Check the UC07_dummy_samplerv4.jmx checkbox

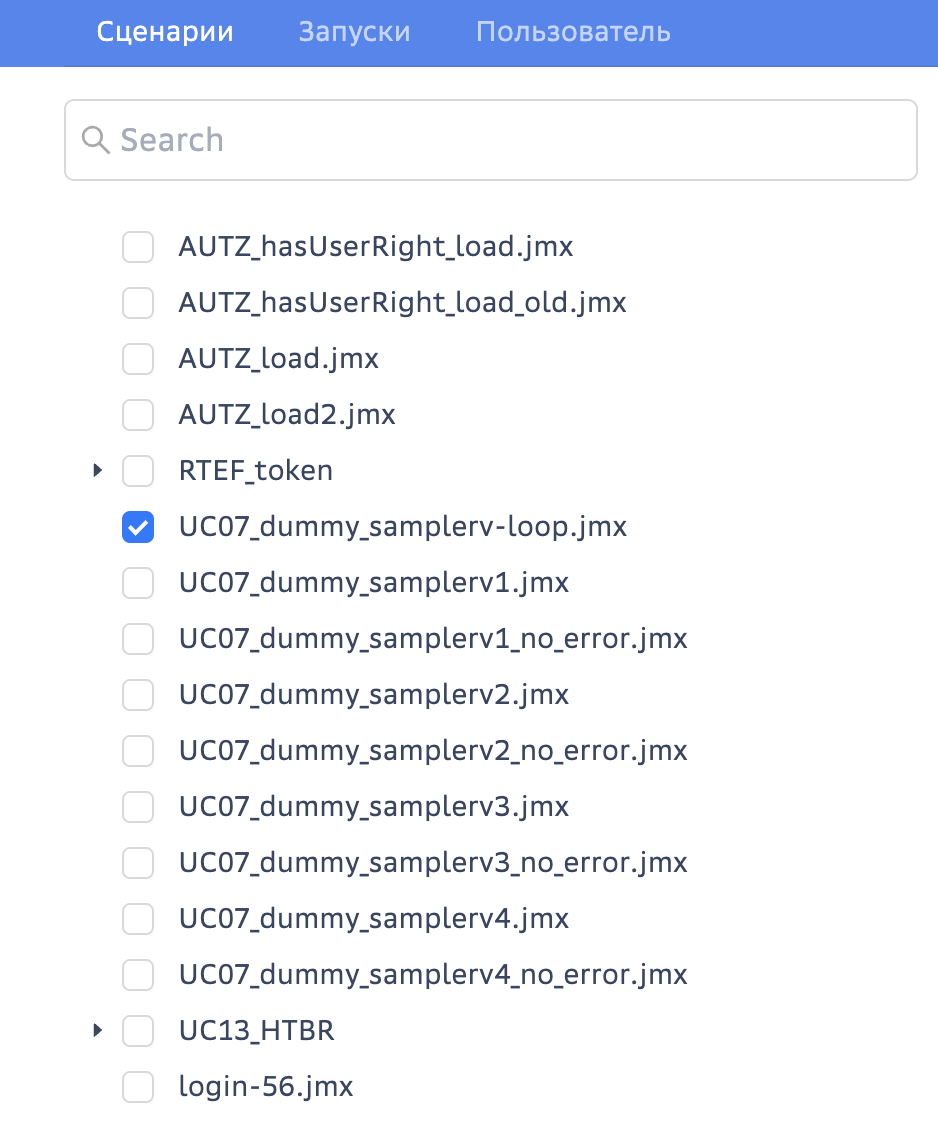click(138, 918)
